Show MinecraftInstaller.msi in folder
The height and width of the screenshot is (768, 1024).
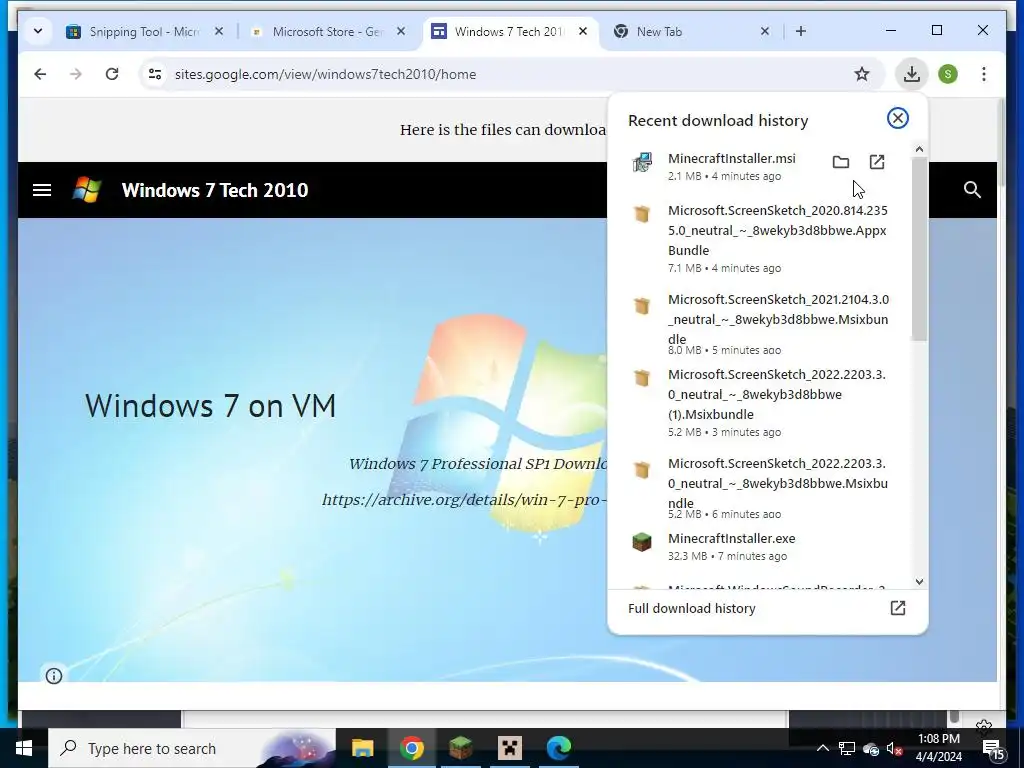tap(840, 162)
